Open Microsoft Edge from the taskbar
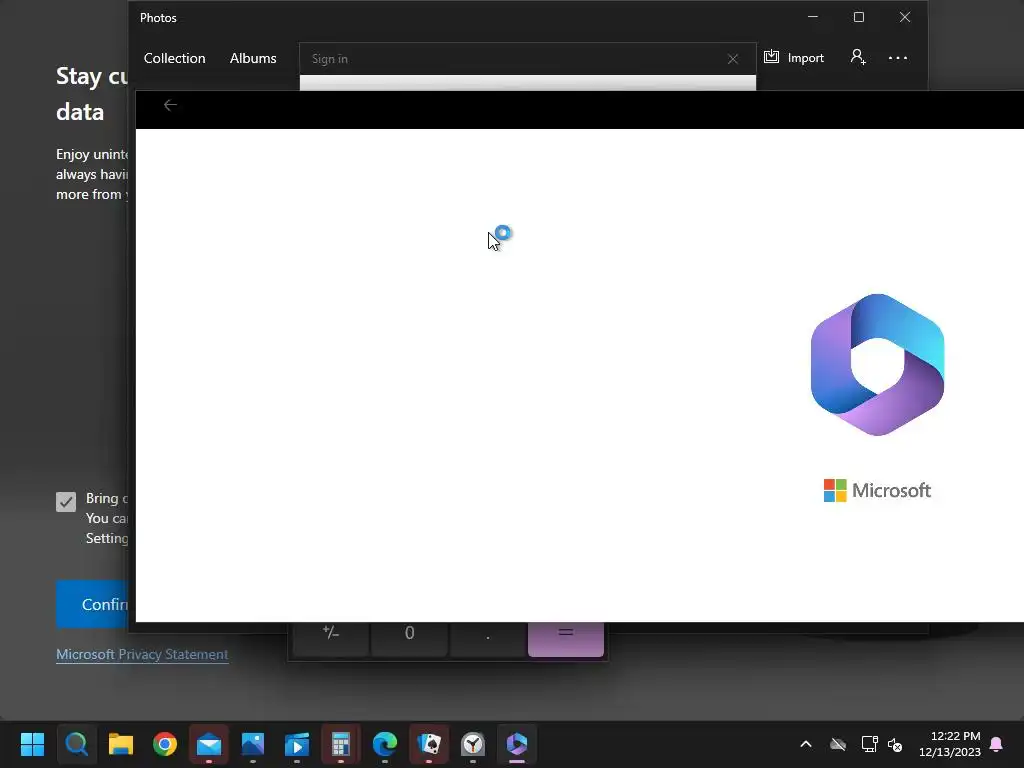 385,744
